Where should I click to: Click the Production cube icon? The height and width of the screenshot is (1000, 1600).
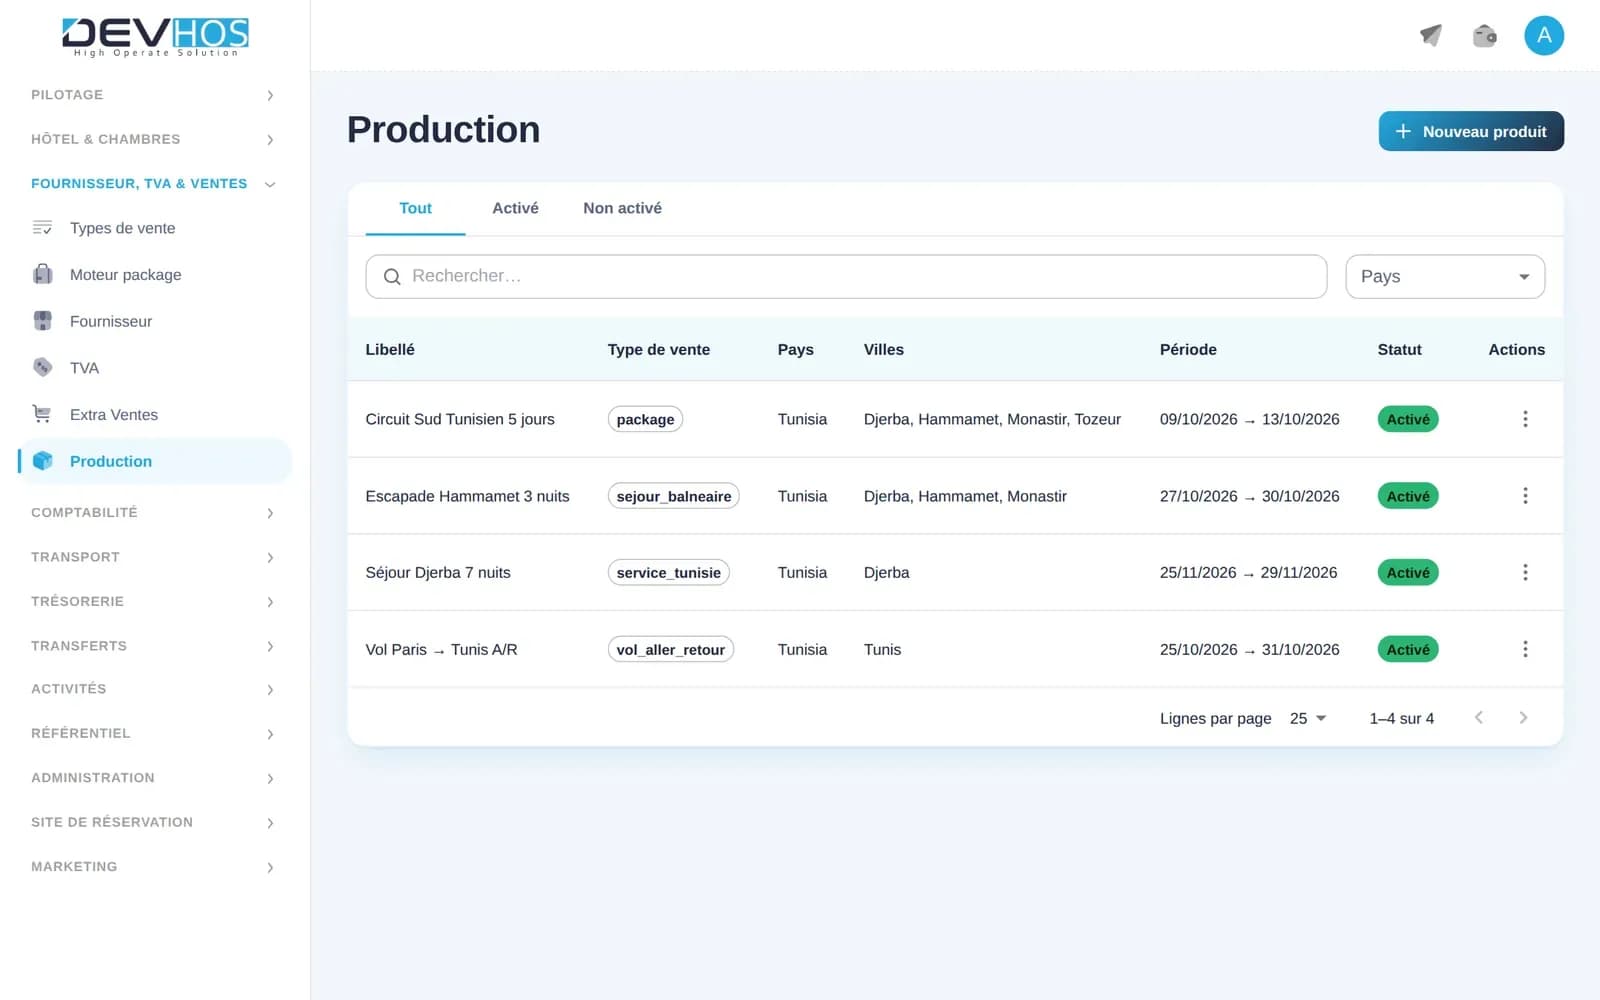pyautogui.click(x=42, y=461)
